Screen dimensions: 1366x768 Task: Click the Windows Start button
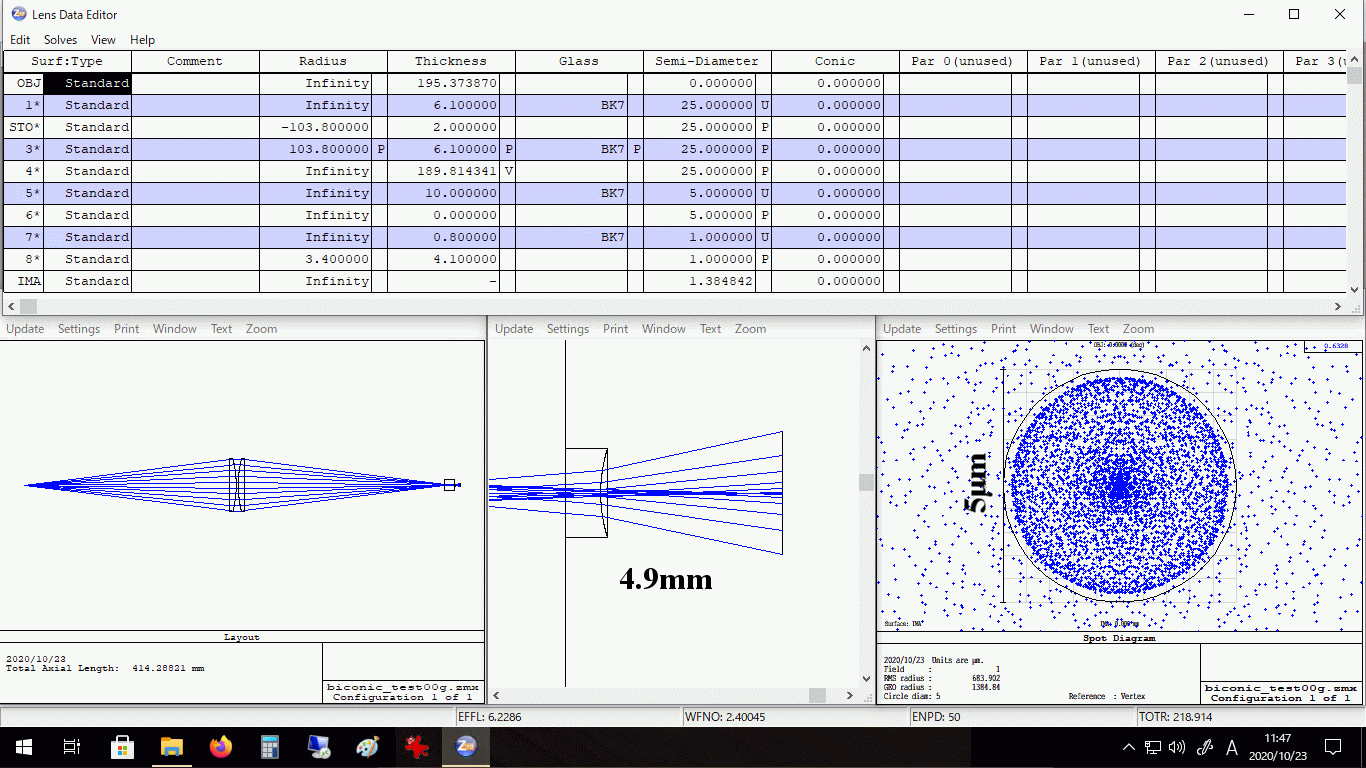23,747
